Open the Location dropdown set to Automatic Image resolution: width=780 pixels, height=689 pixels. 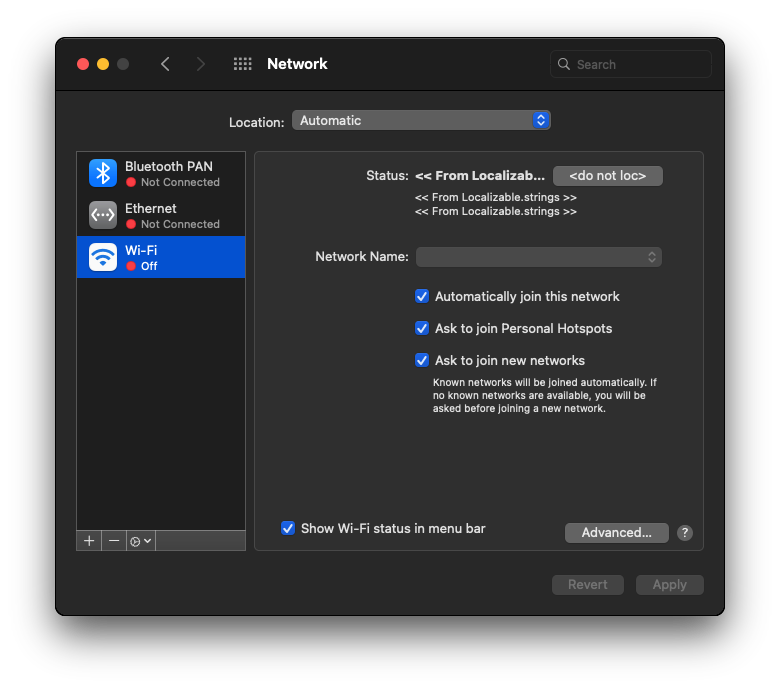pos(421,121)
